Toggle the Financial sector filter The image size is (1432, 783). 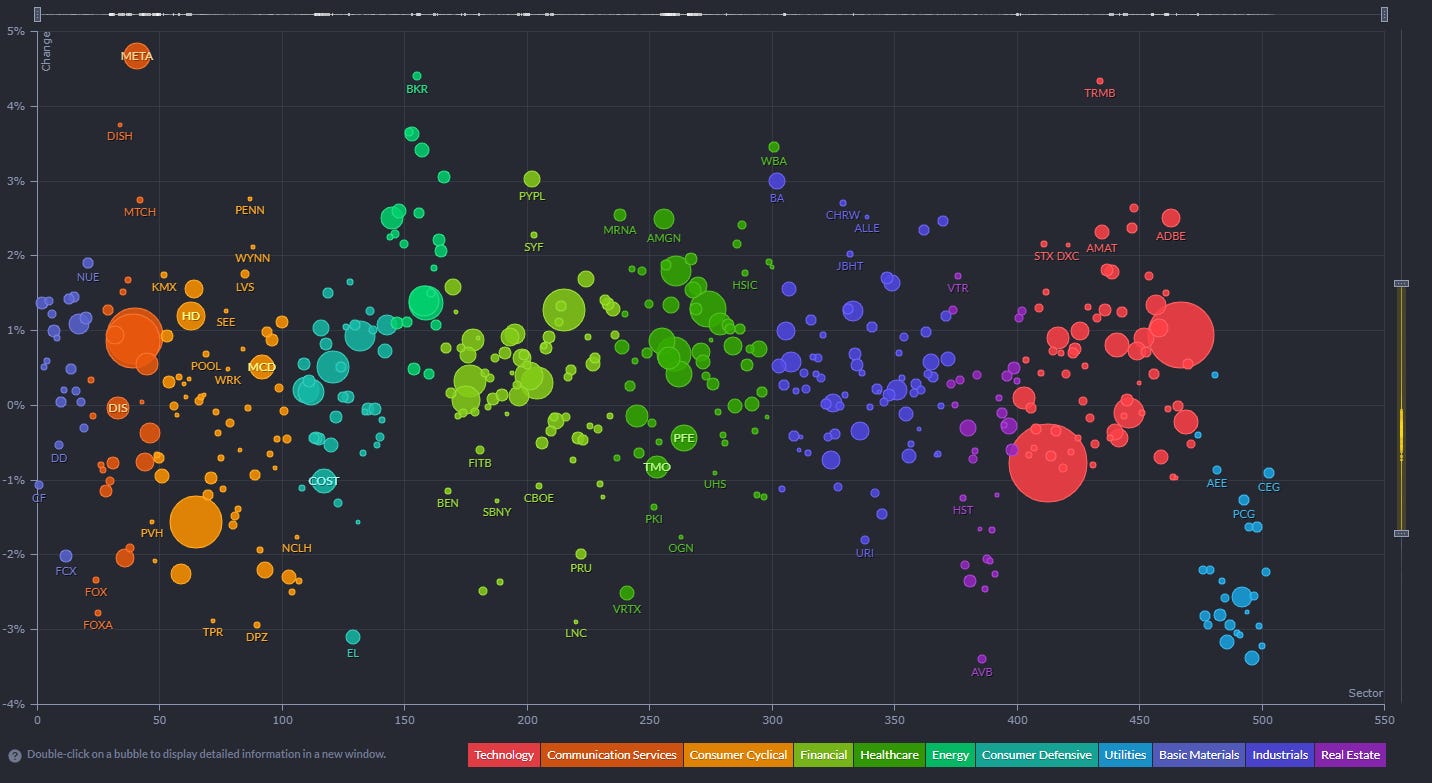(x=823, y=755)
